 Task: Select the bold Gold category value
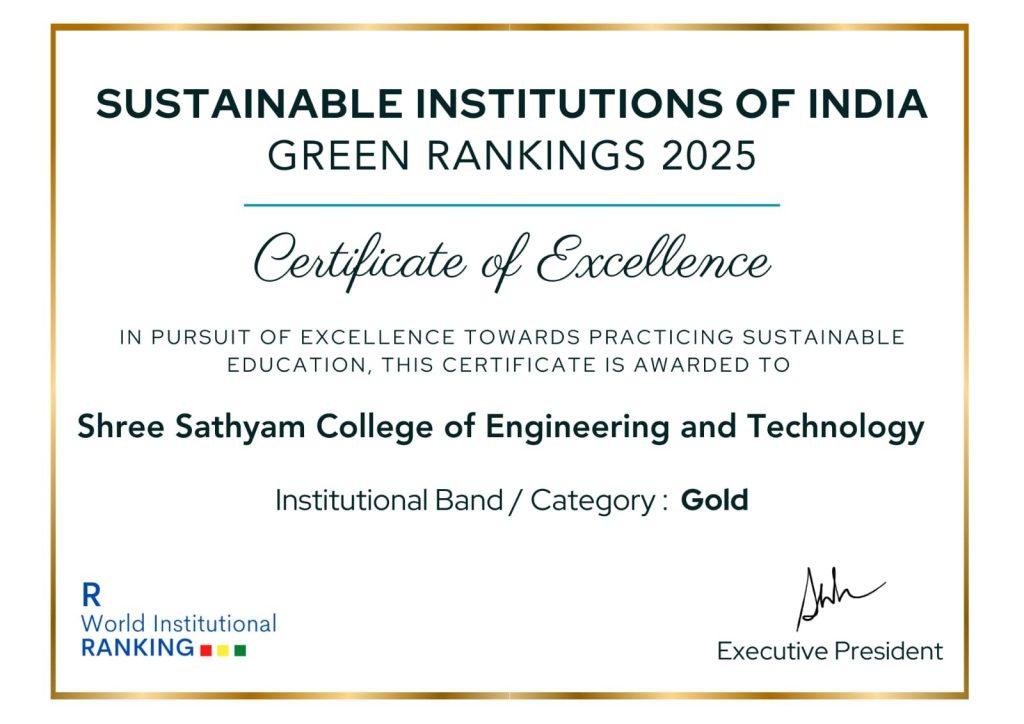714,500
